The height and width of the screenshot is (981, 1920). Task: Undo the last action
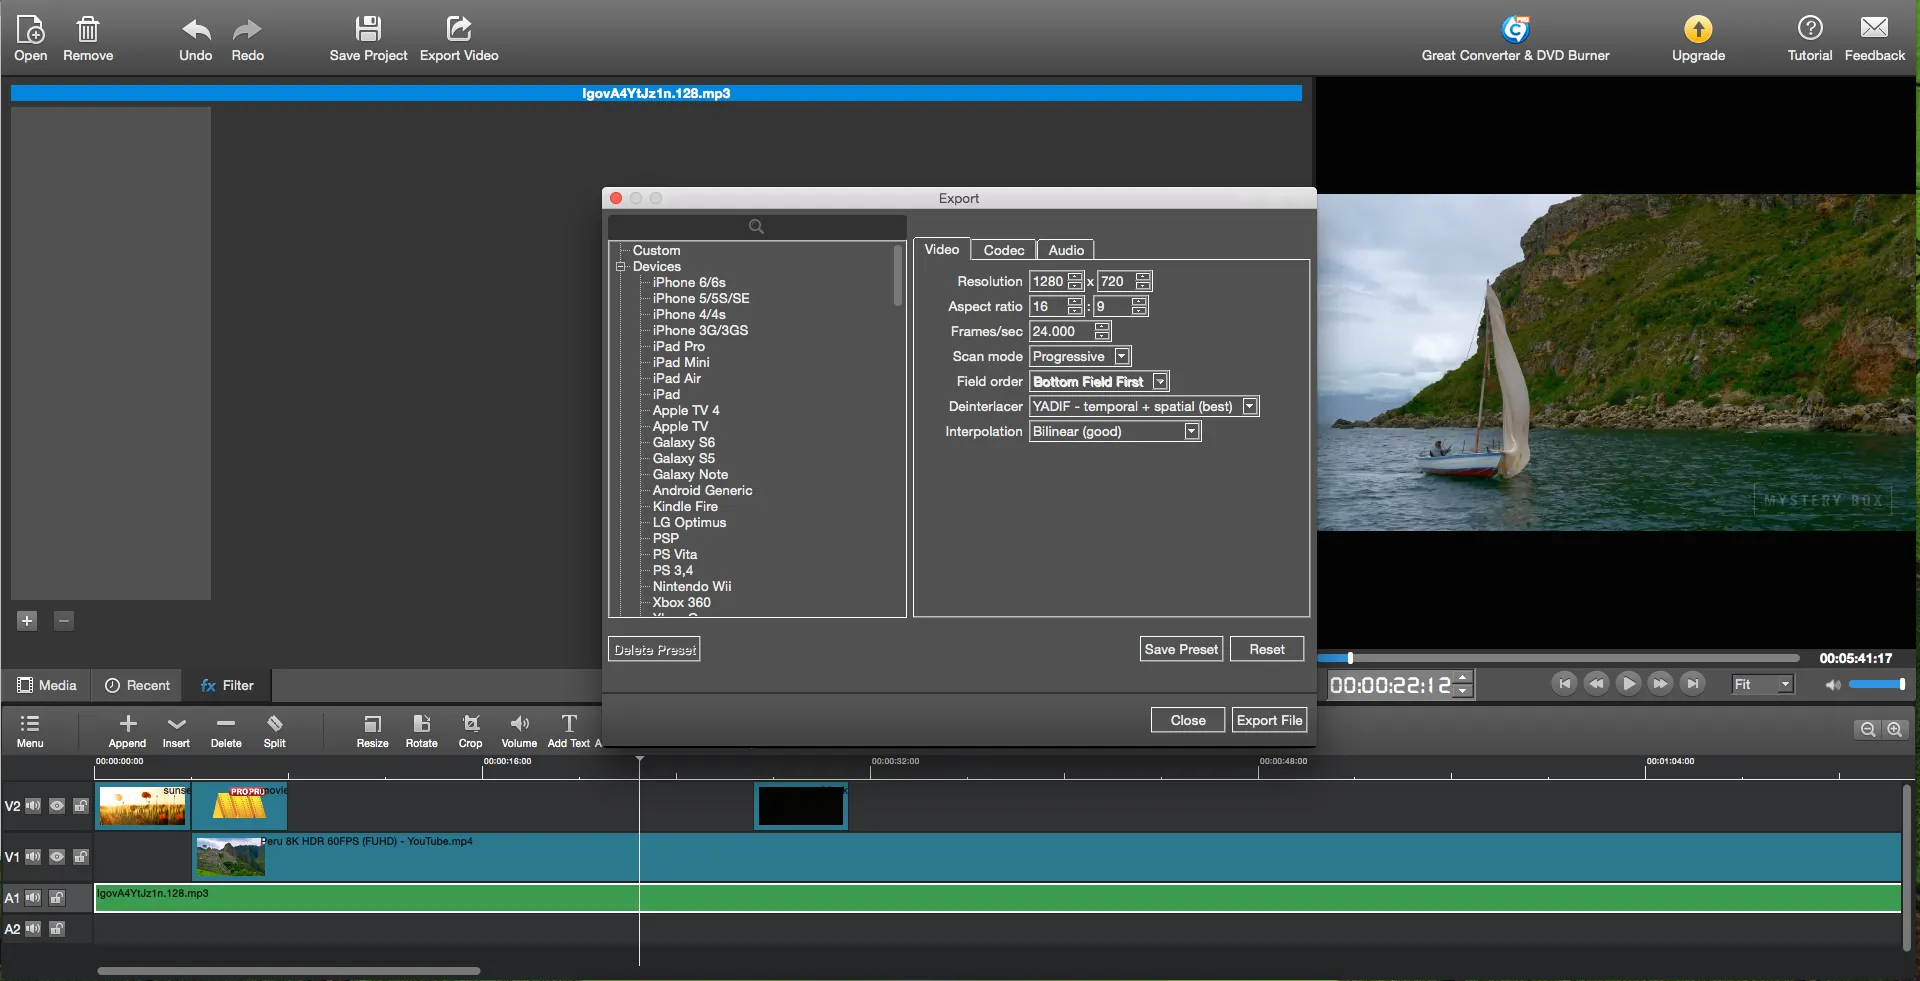pyautogui.click(x=196, y=38)
